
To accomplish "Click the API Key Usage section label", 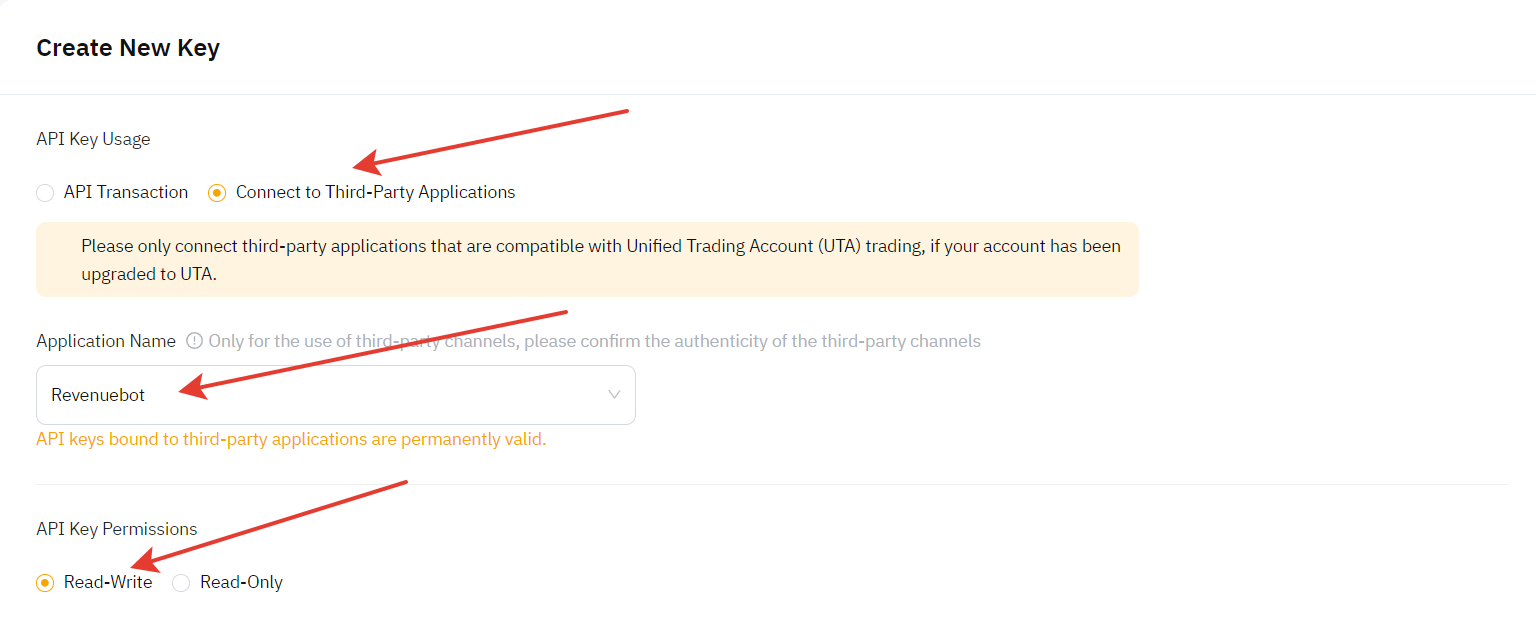I will (93, 139).
